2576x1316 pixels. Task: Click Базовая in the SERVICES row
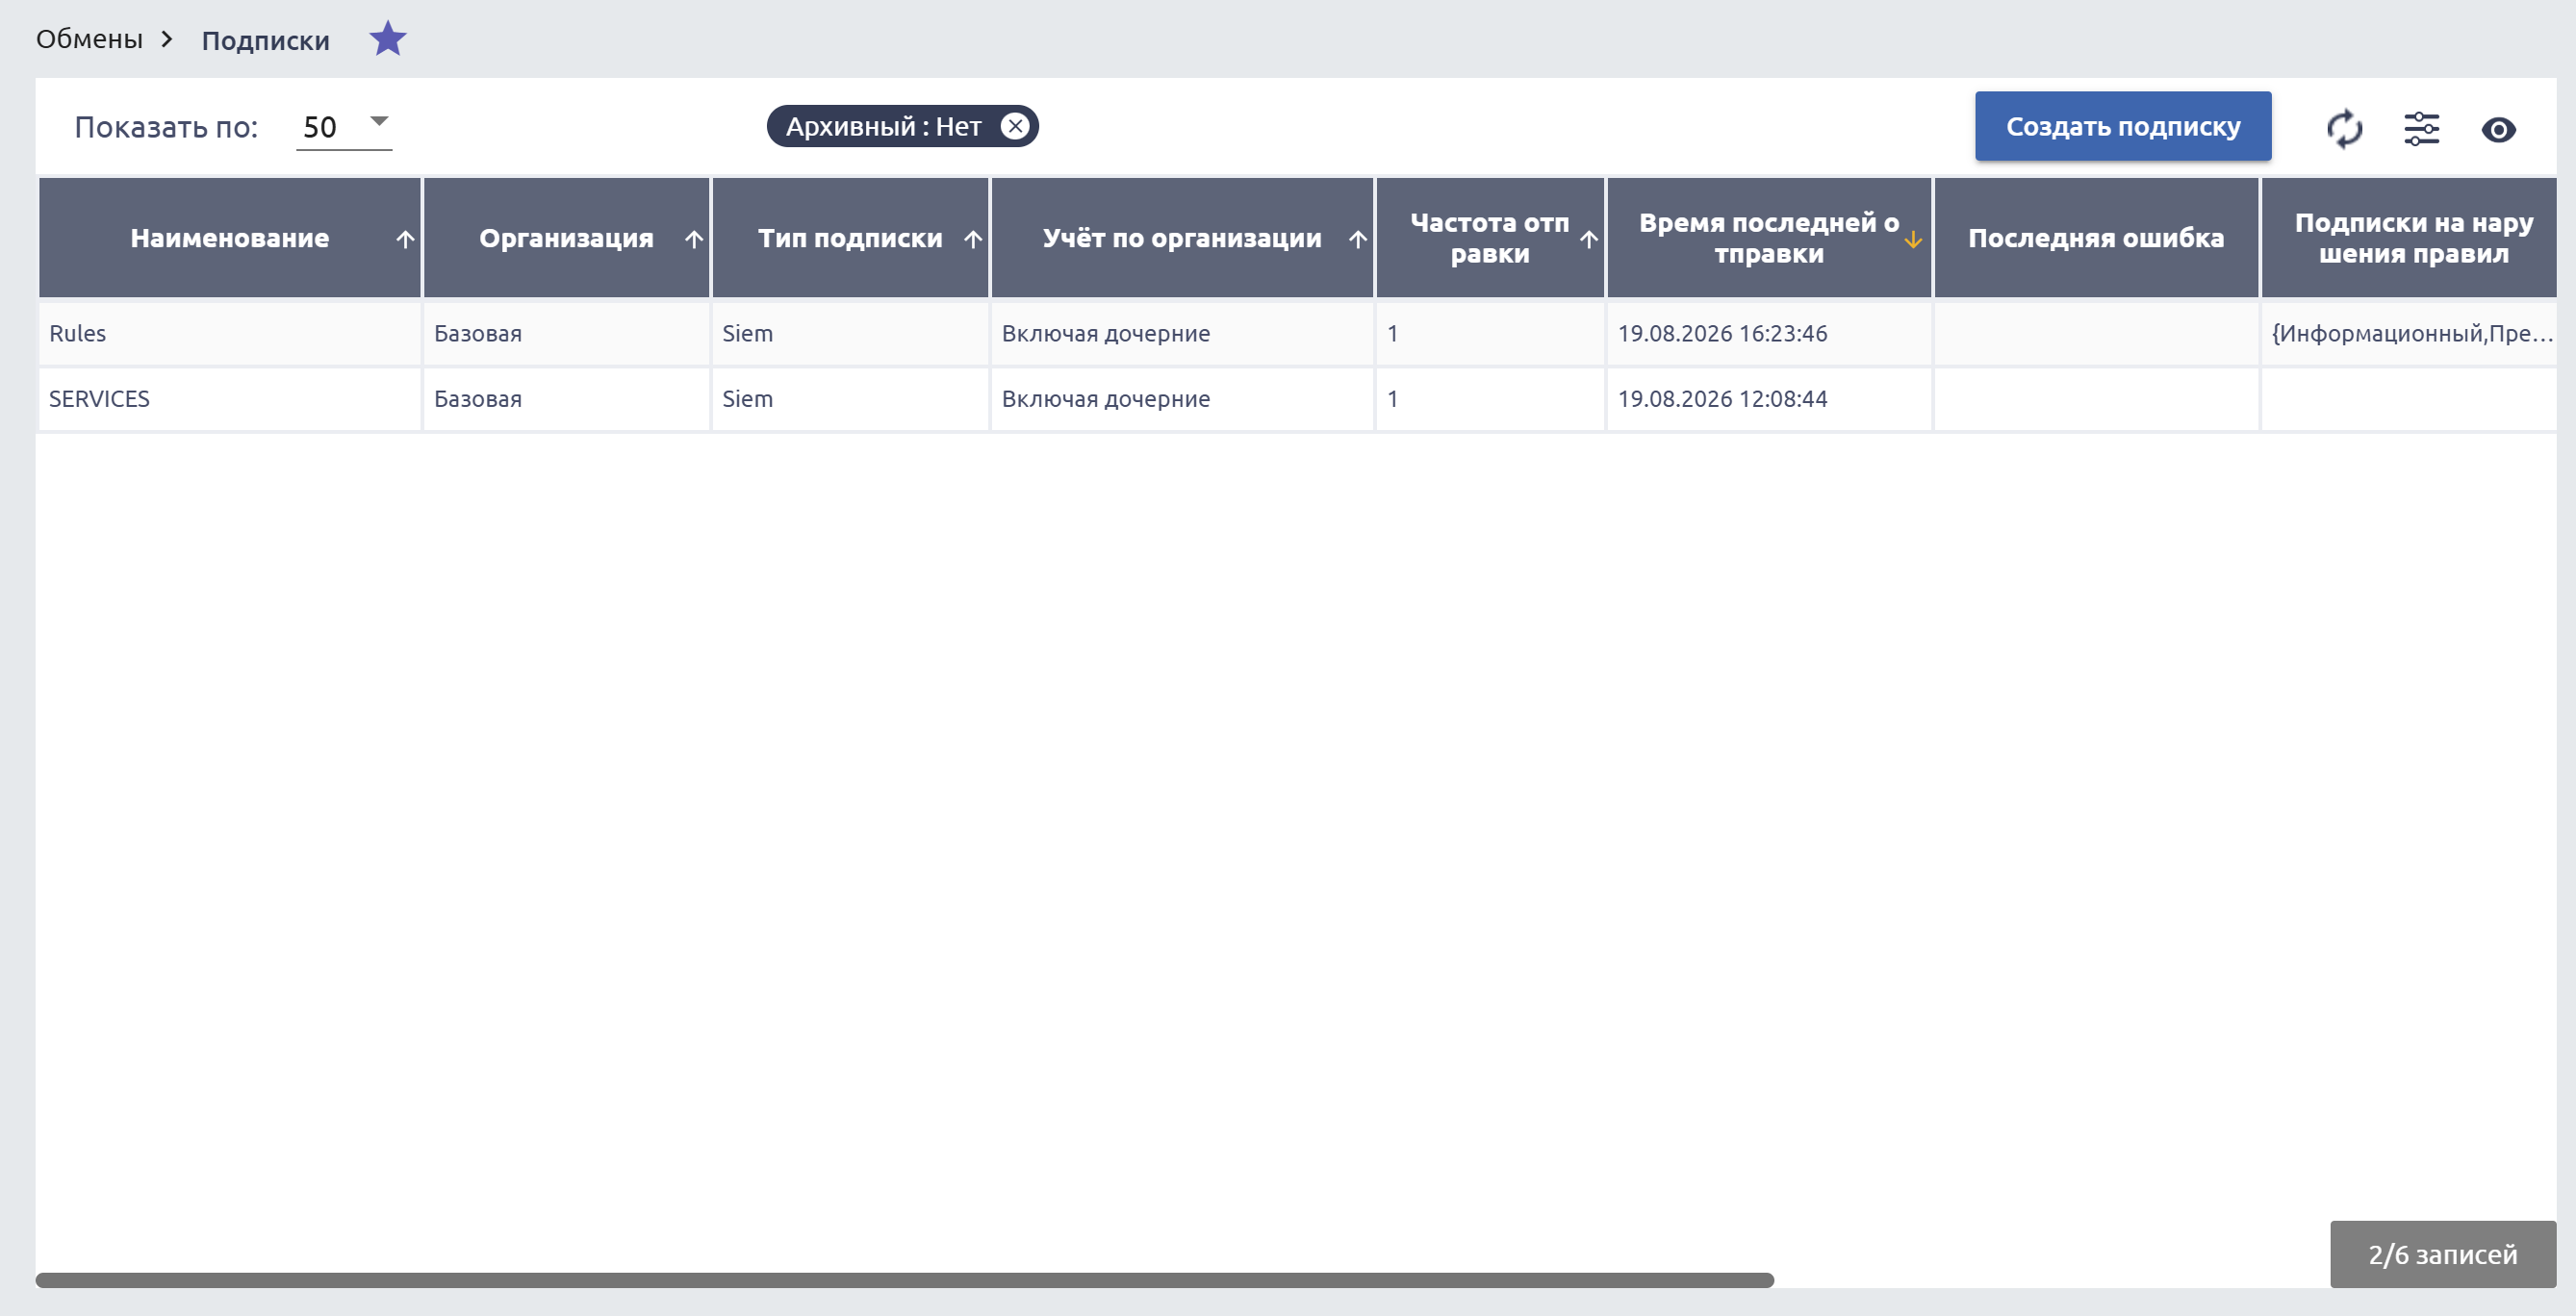[478, 399]
